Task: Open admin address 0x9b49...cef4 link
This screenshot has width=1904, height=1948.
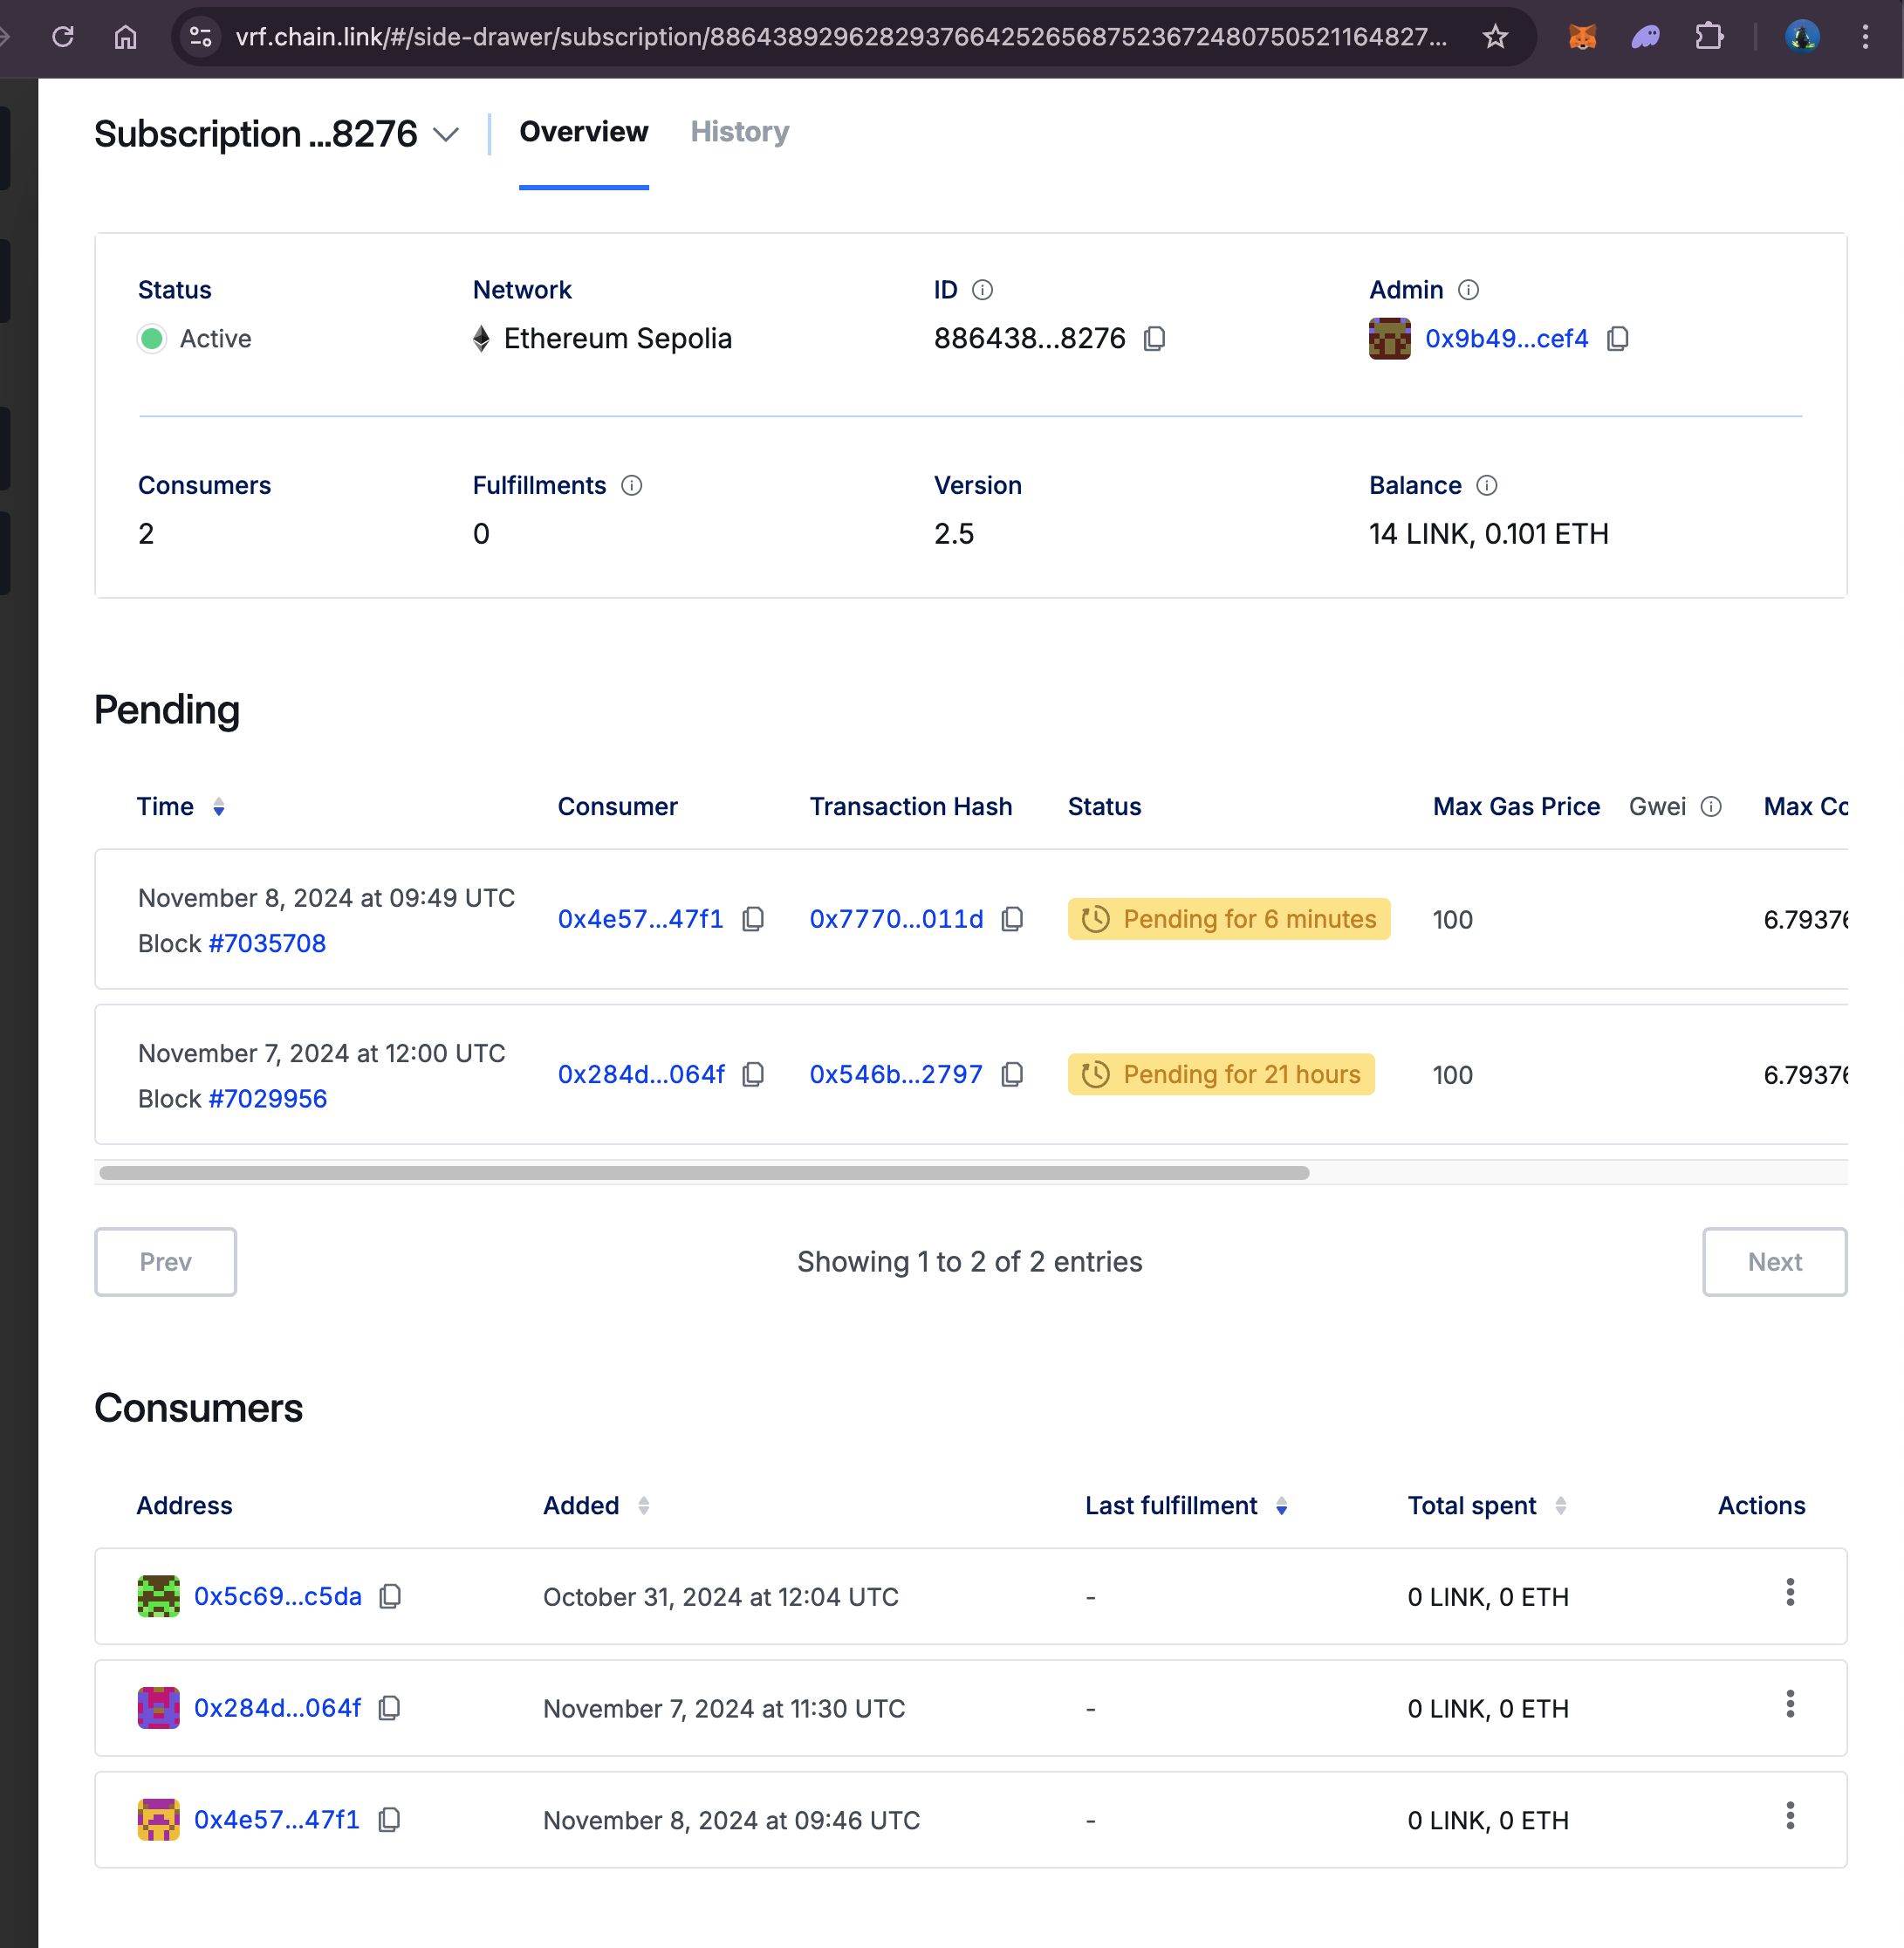Action: pyautogui.click(x=1506, y=339)
